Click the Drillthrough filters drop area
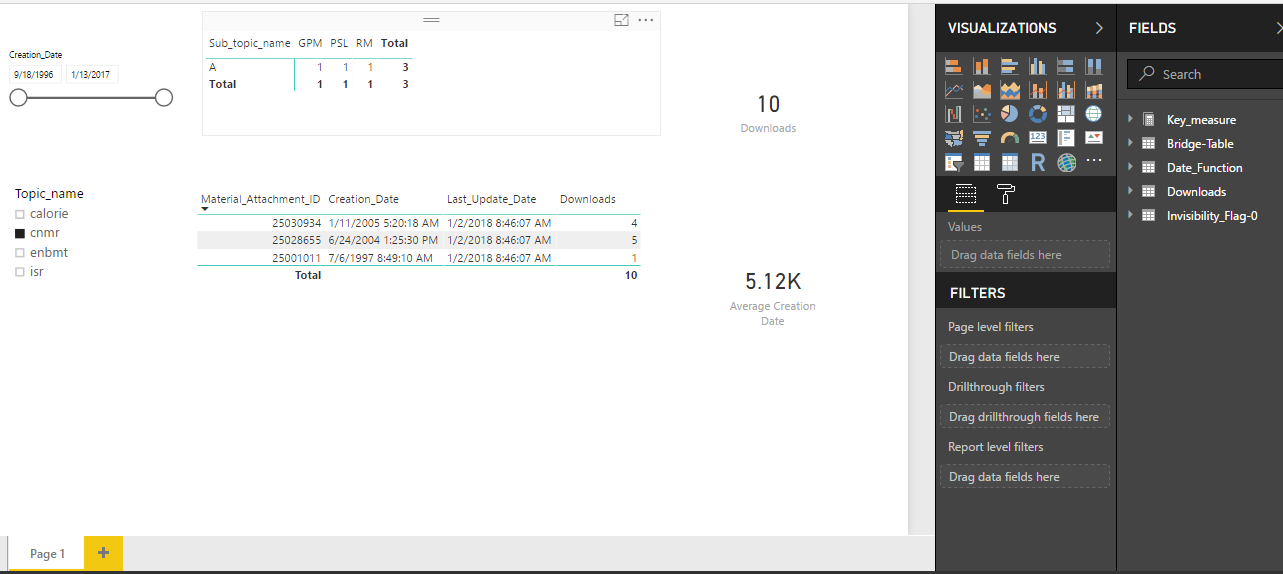Image resolution: width=1283 pixels, height=574 pixels. [1025, 417]
